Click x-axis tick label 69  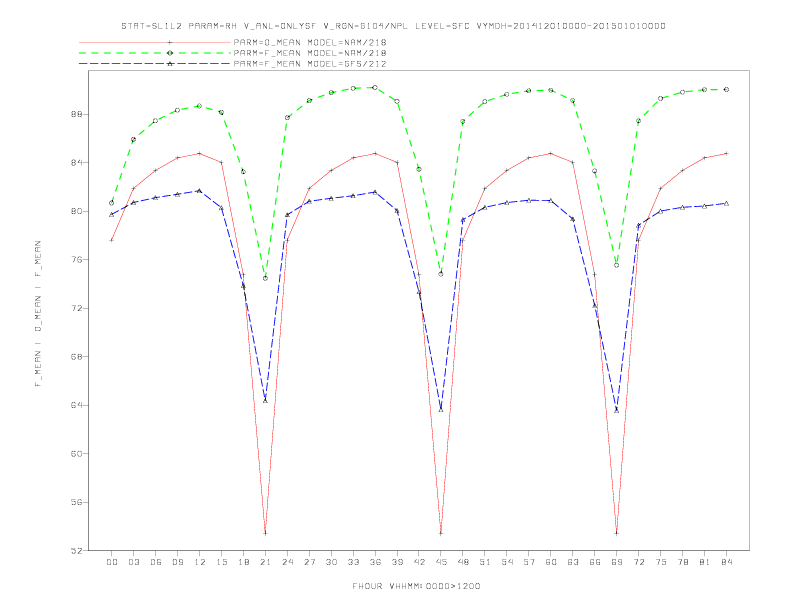[617, 562]
